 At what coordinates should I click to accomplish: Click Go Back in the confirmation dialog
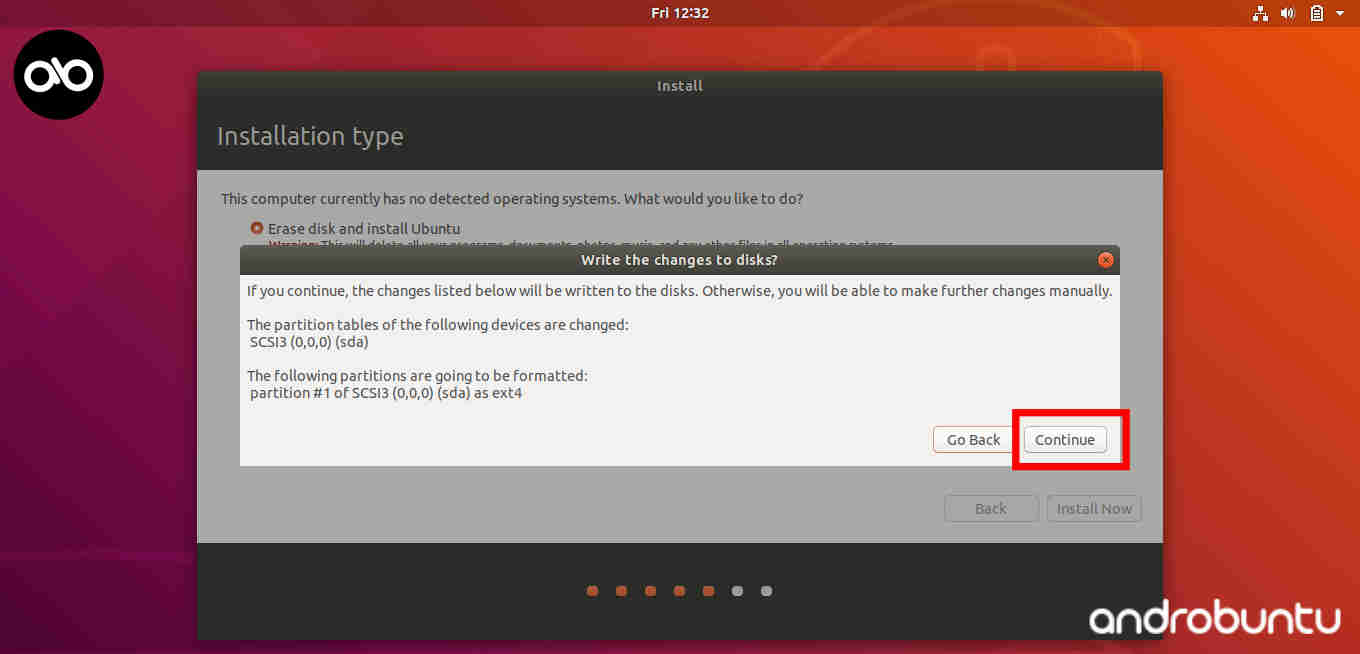[x=972, y=439]
